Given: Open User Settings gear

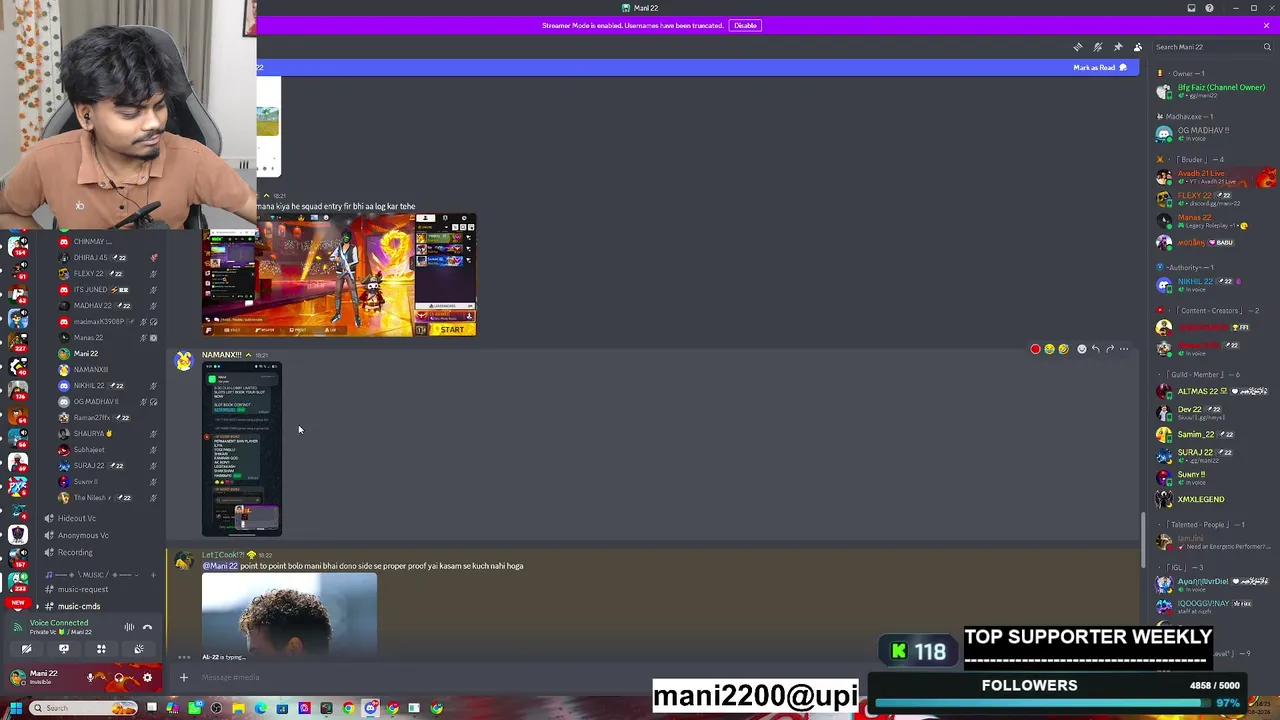Looking at the screenshot, I should [x=147, y=678].
